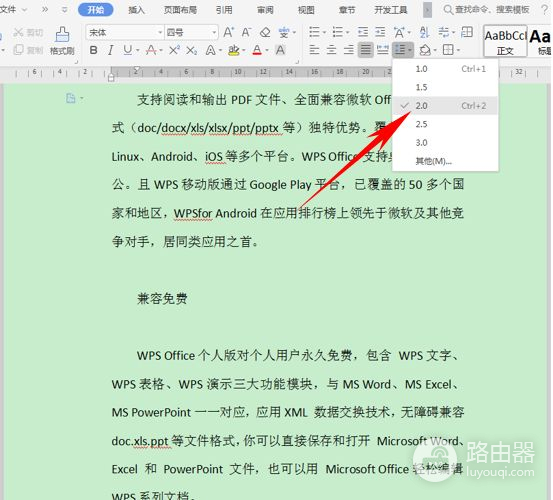Click the character shading A icon
Viewport: 553px width, 500px height.
[x=280, y=50]
